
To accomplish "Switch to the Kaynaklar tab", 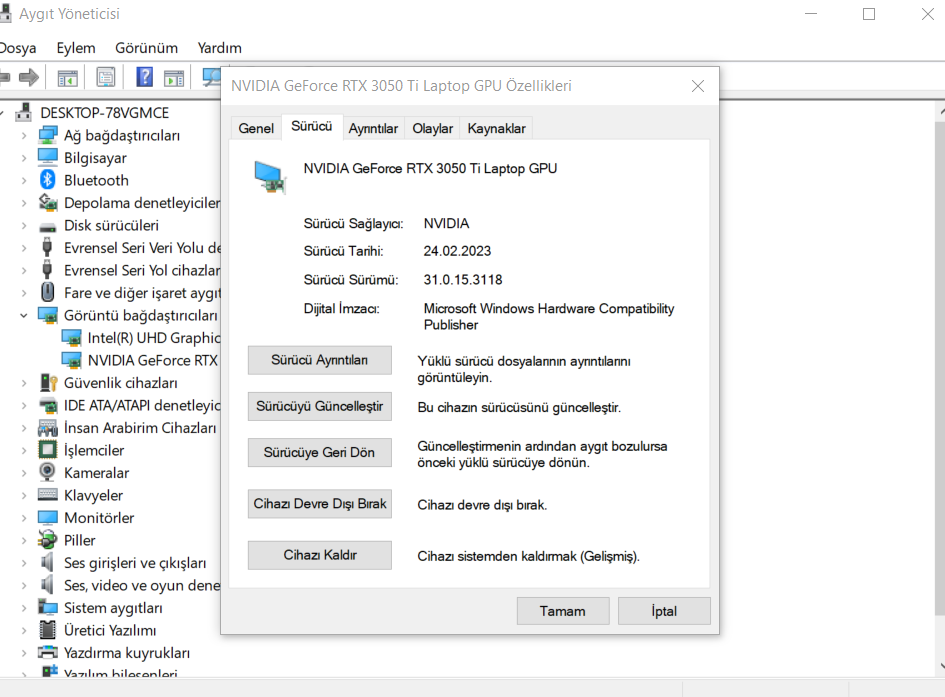I will coord(497,128).
